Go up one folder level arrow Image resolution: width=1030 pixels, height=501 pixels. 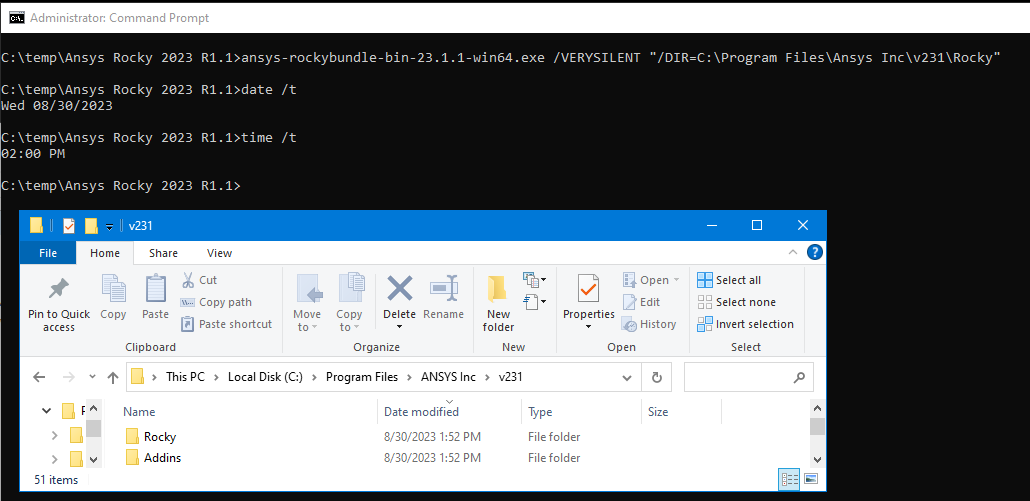click(113, 377)
